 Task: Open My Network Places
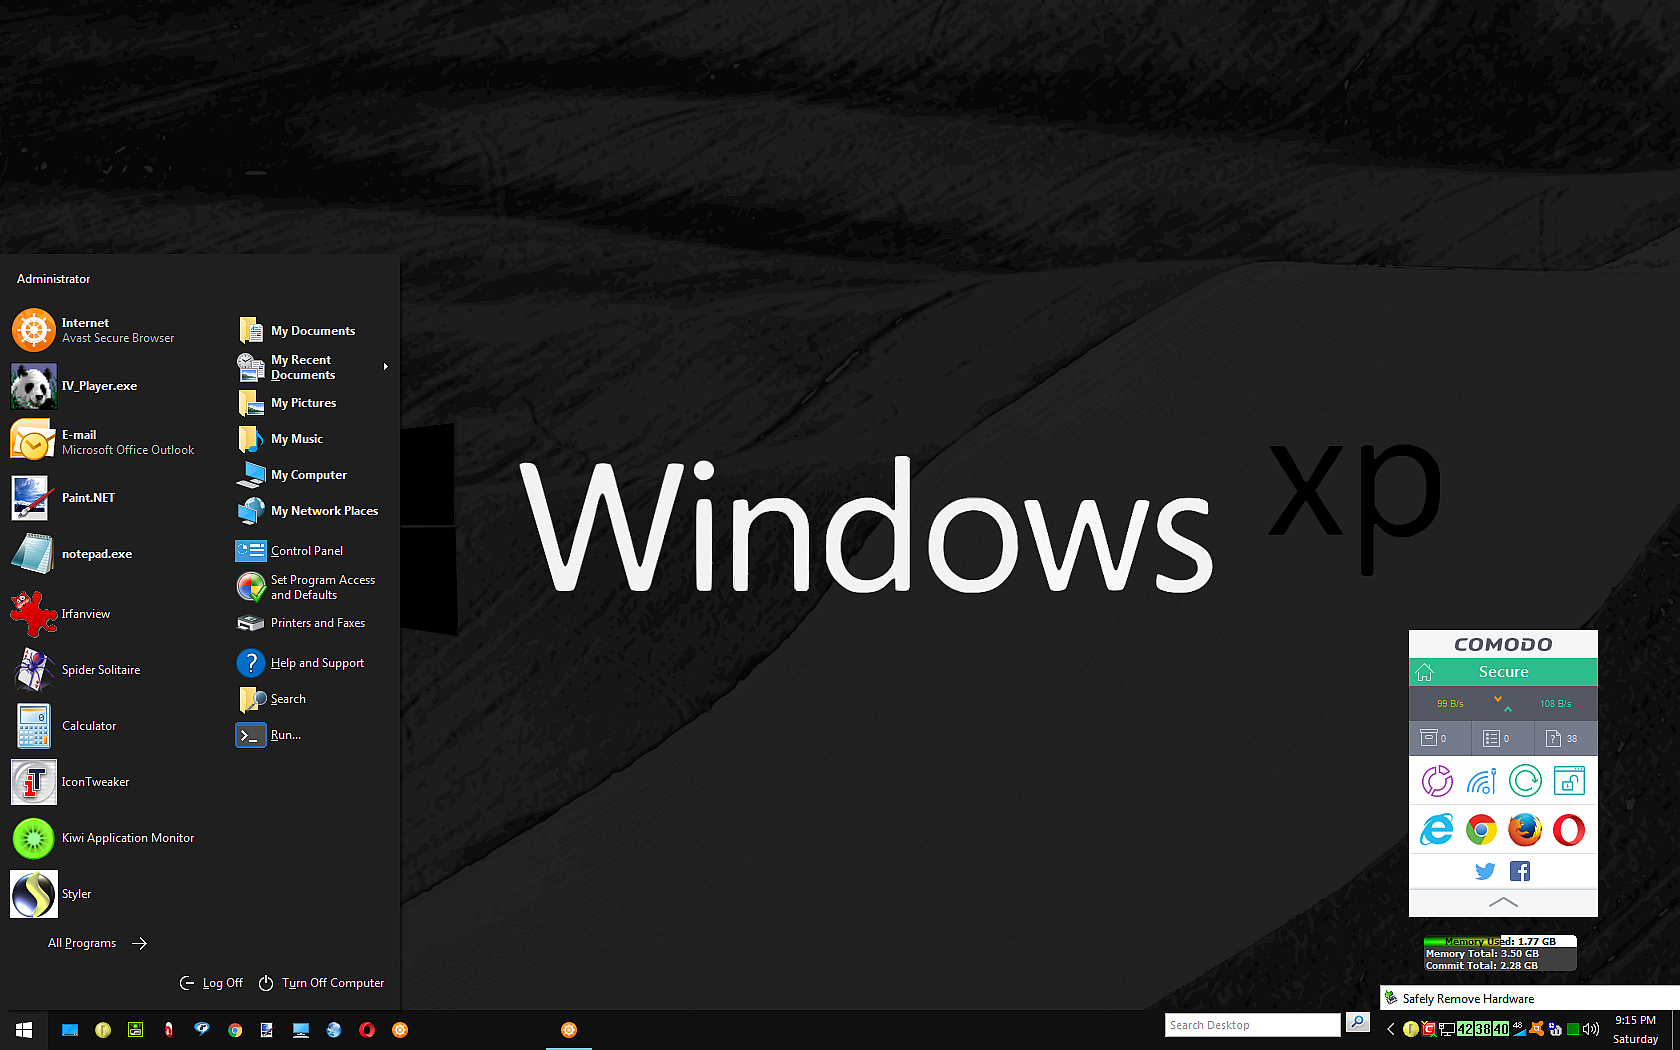313,511
